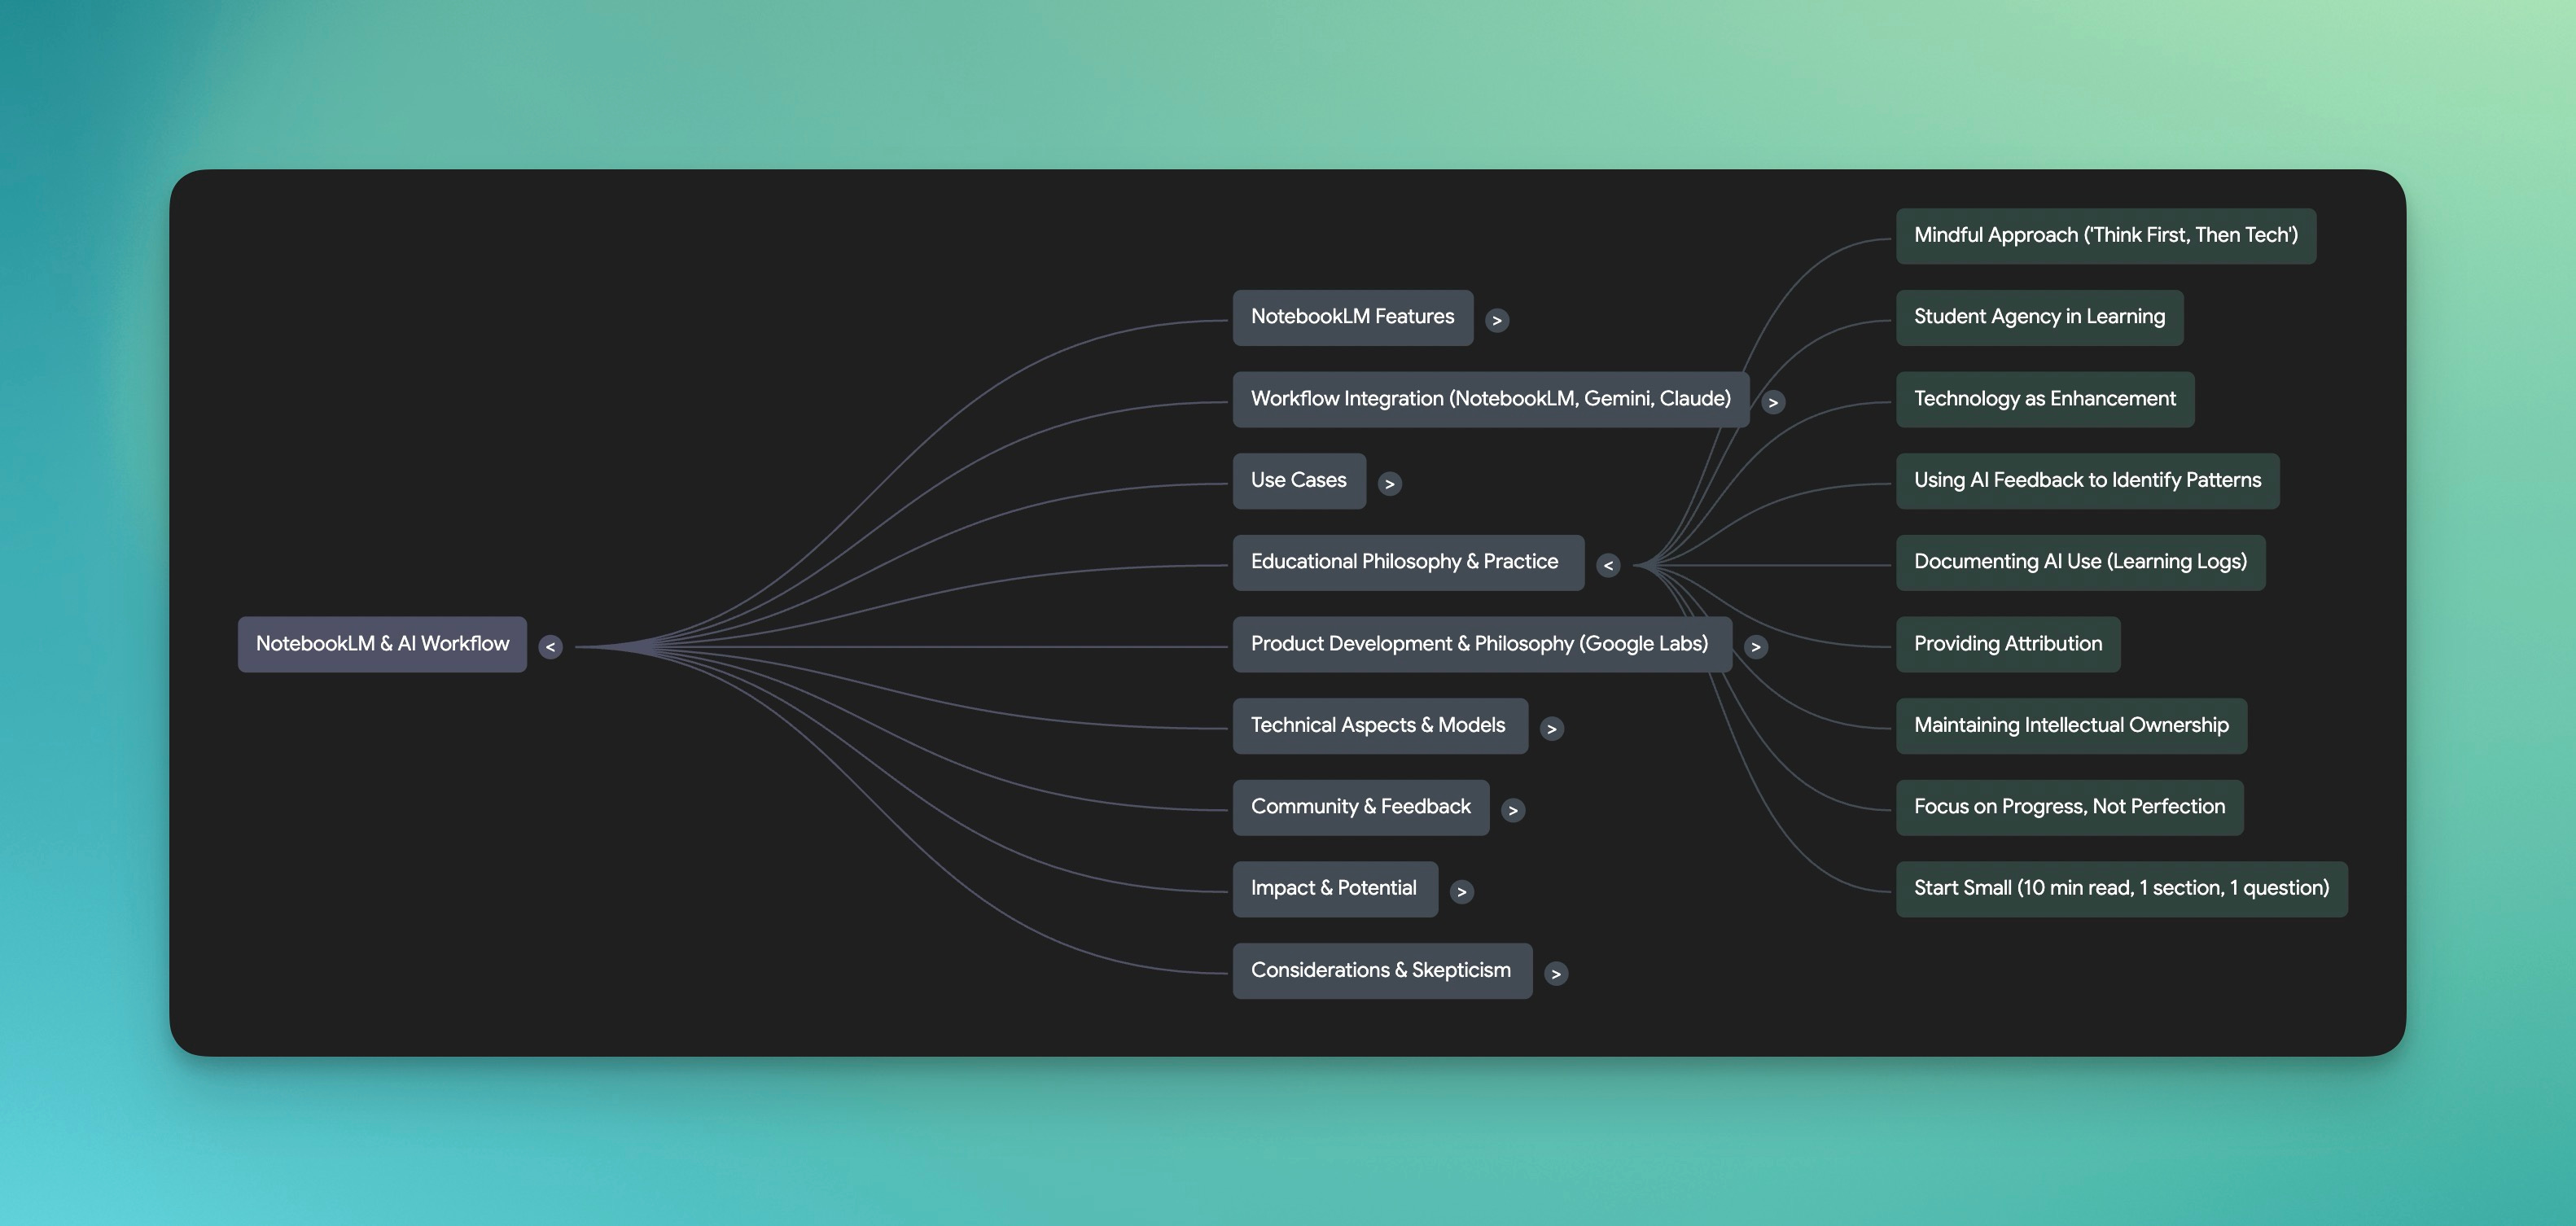
Task: Expand the Impact & Potential branch
Action: [x=1461, y=891]
